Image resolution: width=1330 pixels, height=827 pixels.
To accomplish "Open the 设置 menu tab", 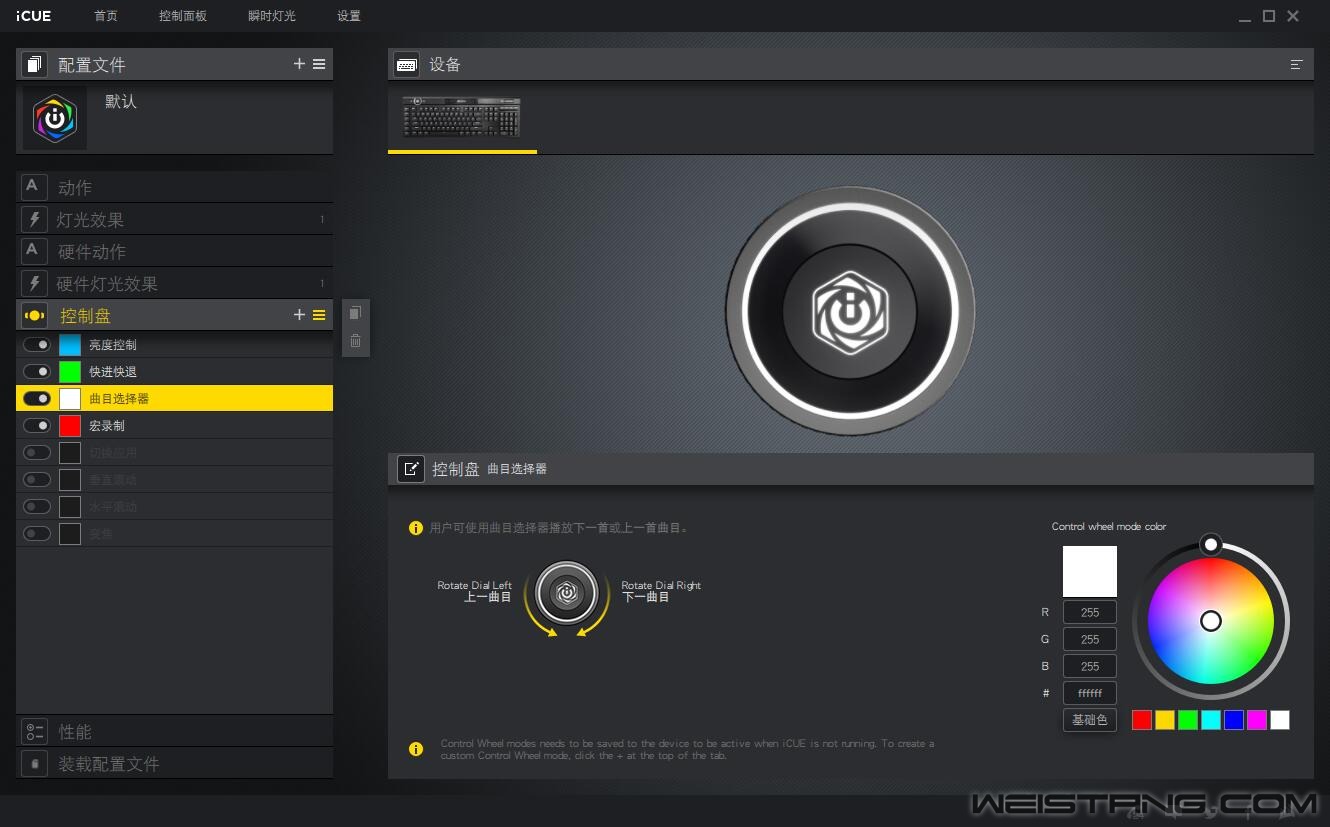I will pos(349,16).
